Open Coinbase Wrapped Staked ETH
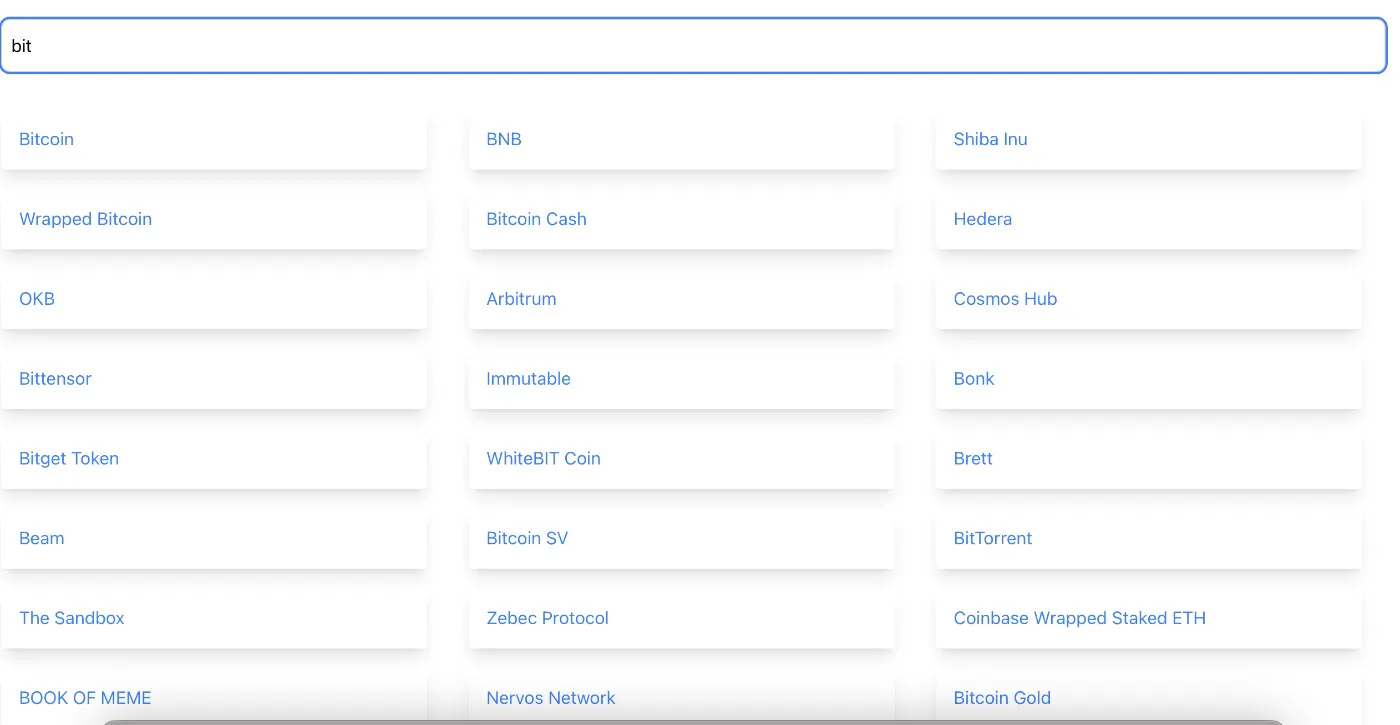Screen dimensions: 1400x725 click(1080, 618)
